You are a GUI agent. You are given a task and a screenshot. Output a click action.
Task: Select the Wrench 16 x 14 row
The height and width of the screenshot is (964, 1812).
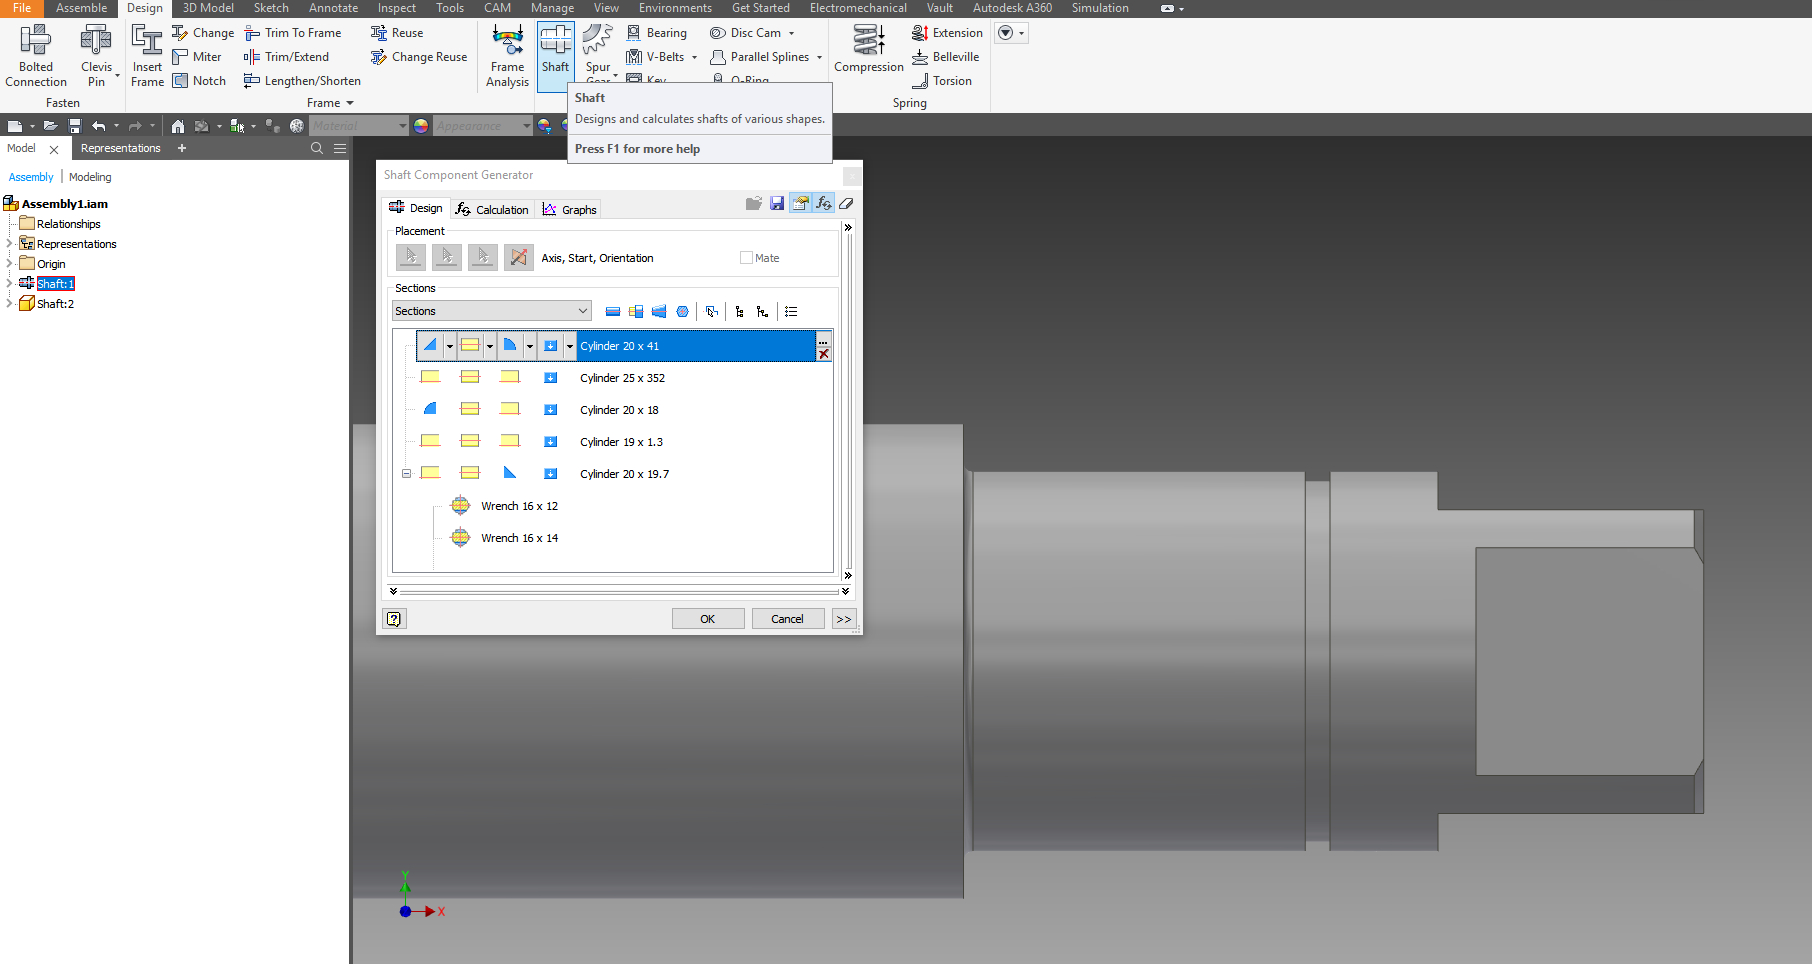click(519, 538)
